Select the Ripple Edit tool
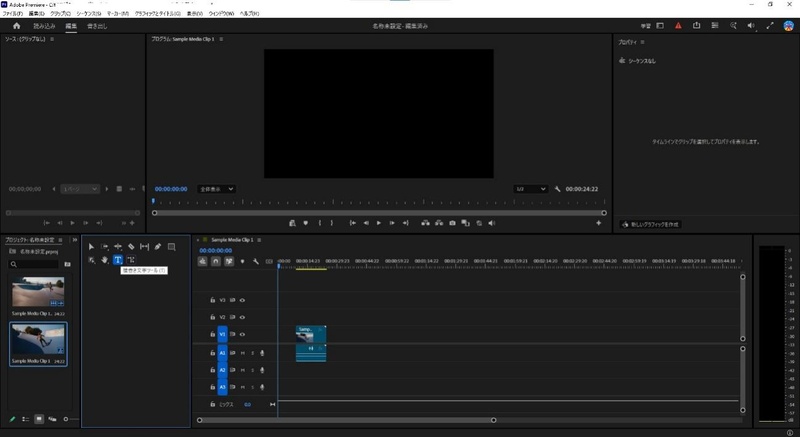800x437 pixels. coord(118,247)
